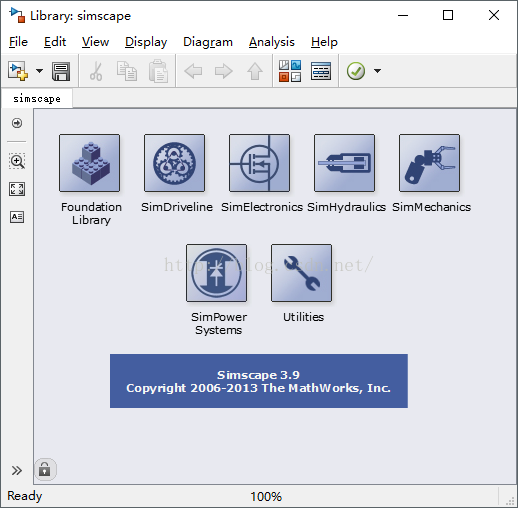Select the Annotation text palette icon
518x508 pixels.
17,217
